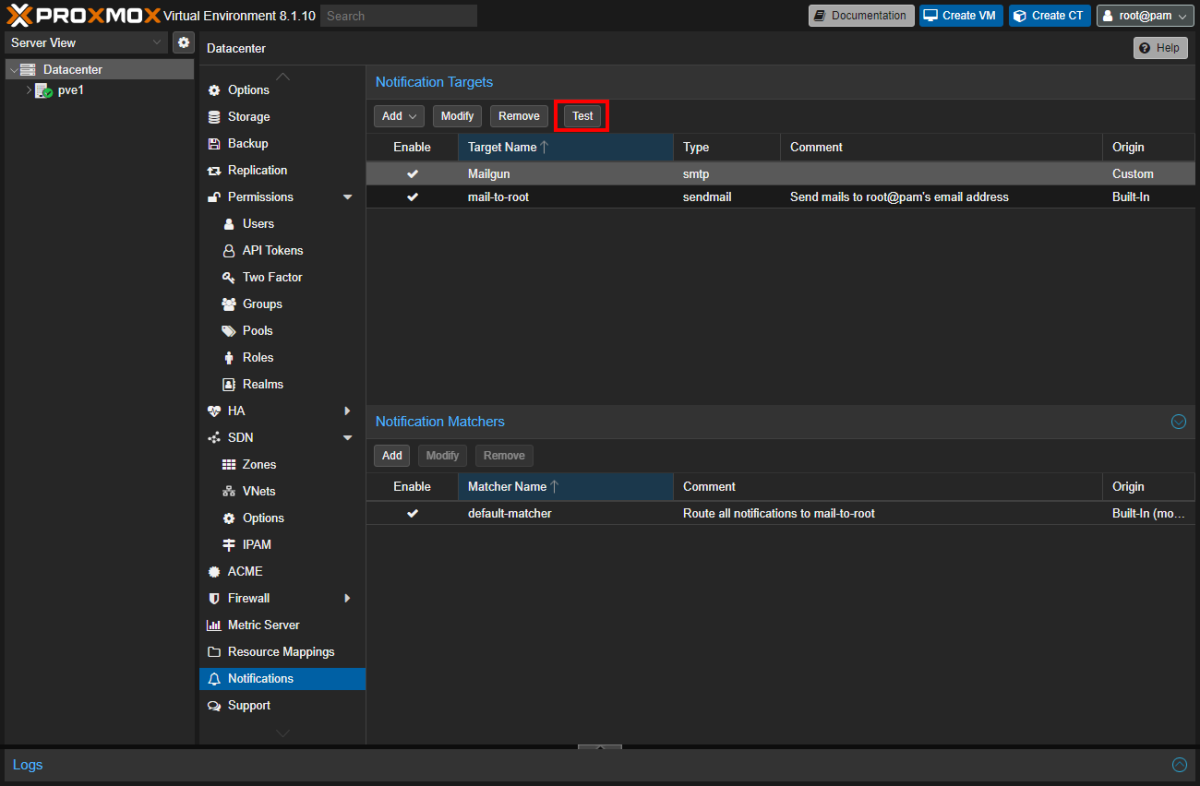Click Remove in Notification Targets
1200x786 pixels.
point(519,116)
